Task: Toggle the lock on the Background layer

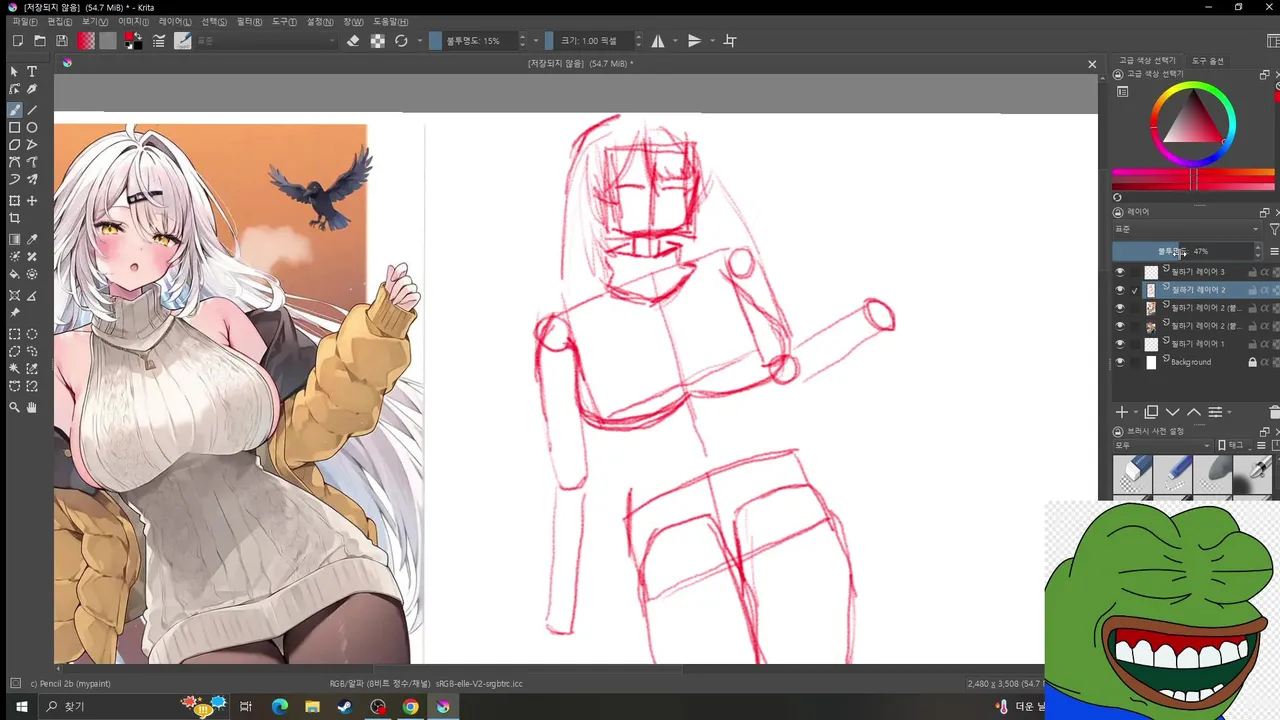Action: pyautogui.click(x=1252, y=362)
